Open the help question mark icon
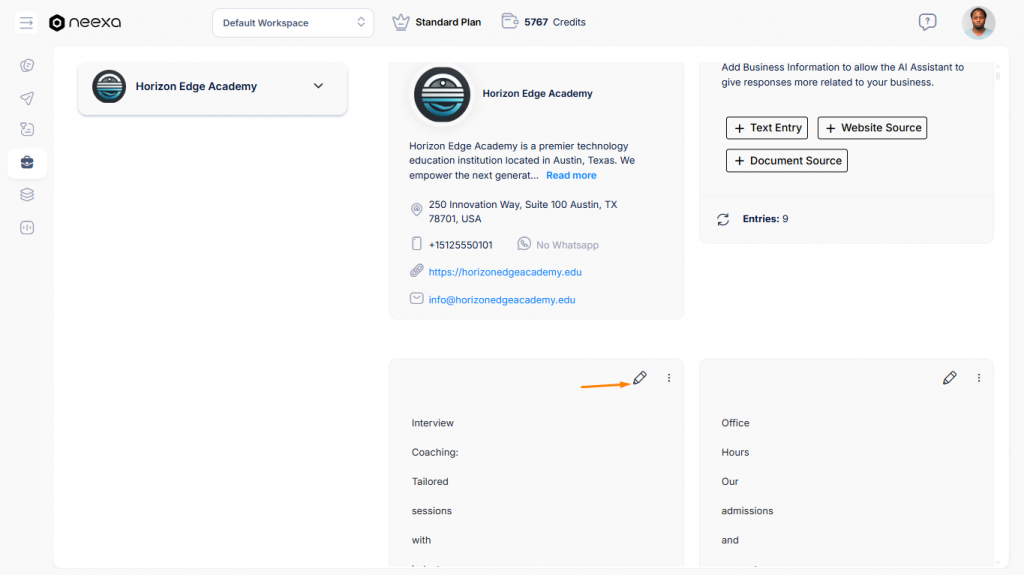Image resolution: width=1024 pixels, height=575 pixels. coord(927,22)
